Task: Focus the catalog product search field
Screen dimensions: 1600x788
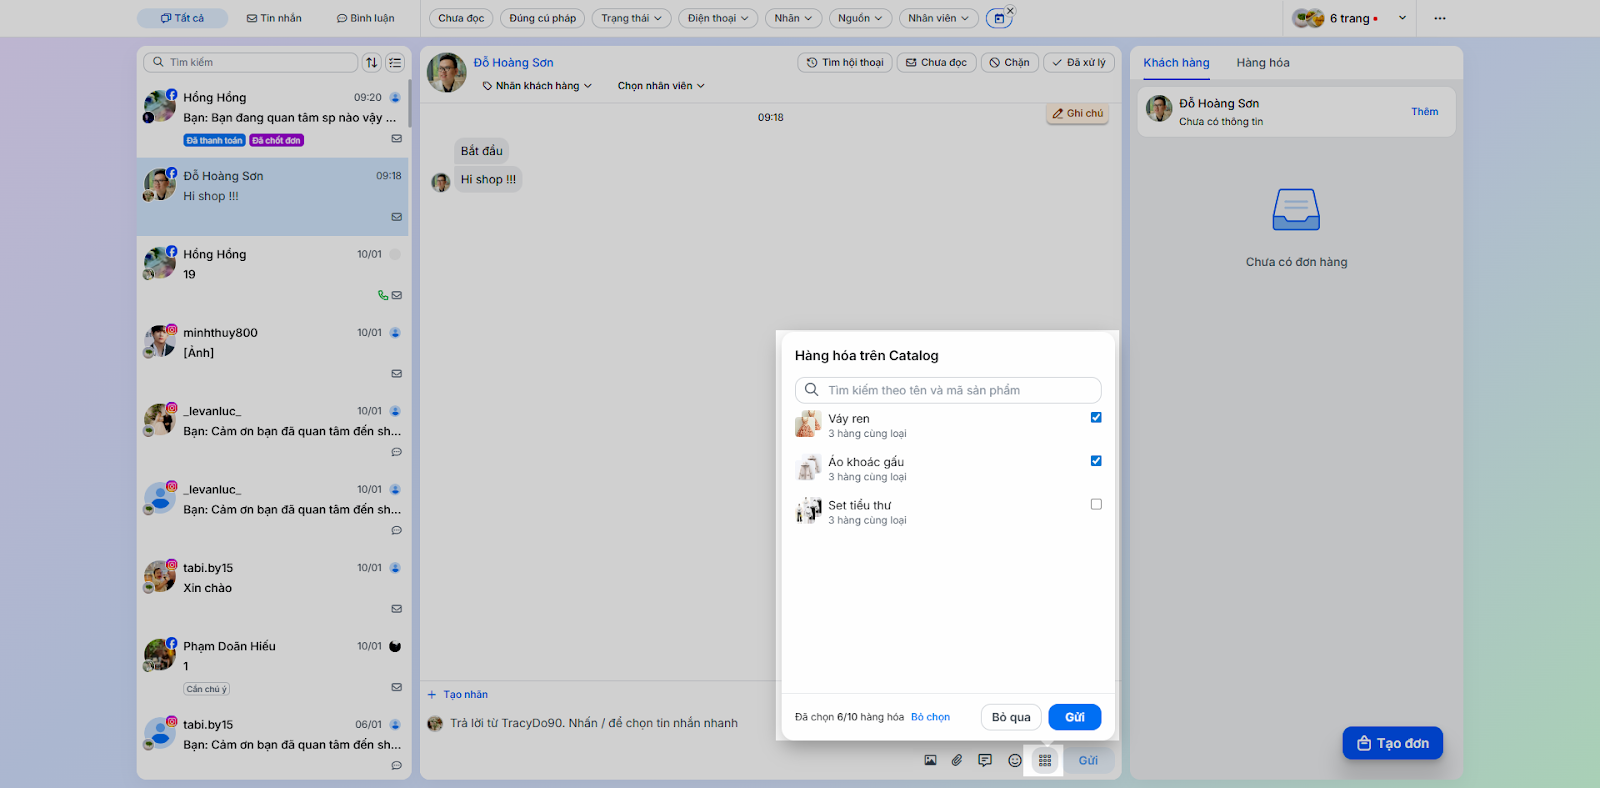Action: pyautogui.click(x=948, y=390)
